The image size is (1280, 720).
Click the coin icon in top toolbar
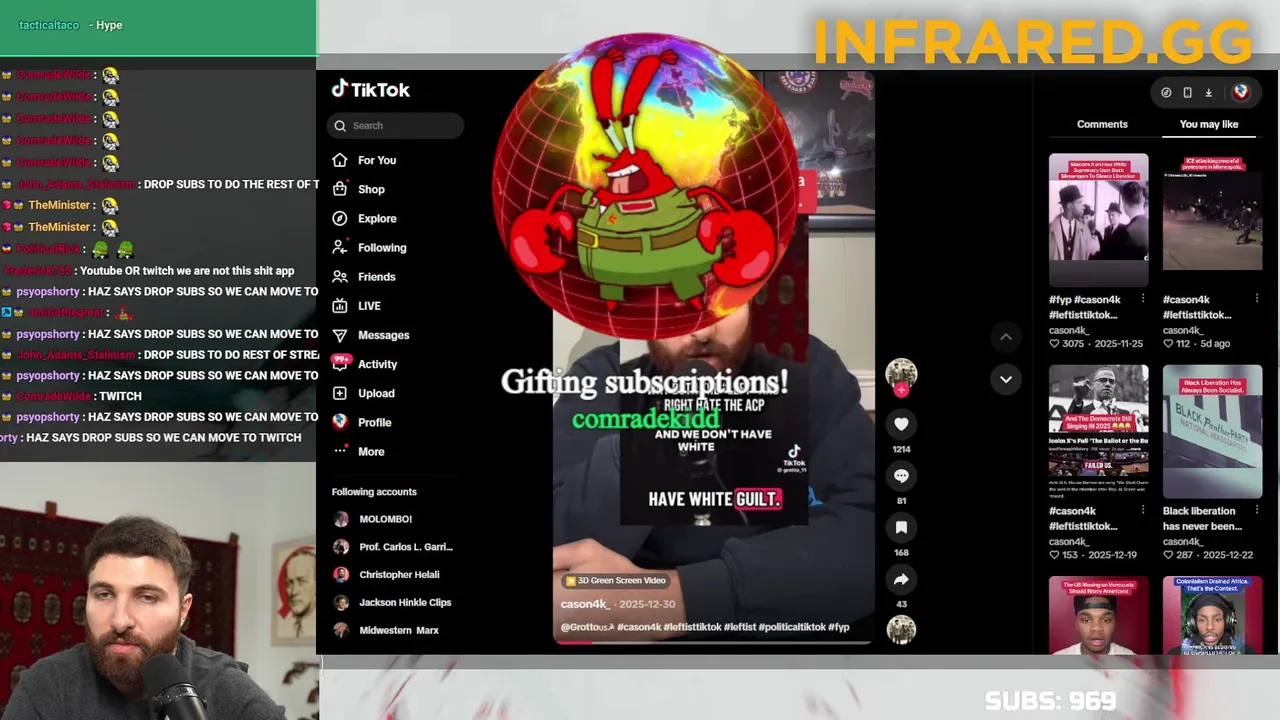coord(1166,92)
